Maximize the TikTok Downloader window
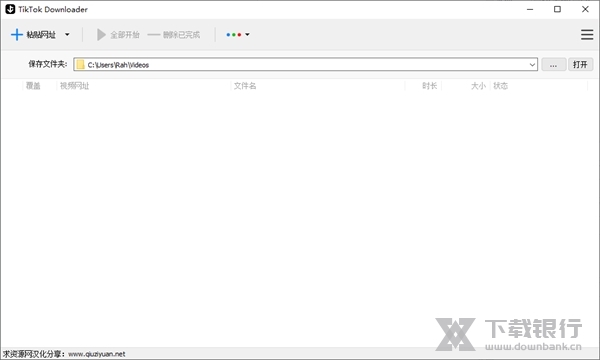This screenshot has width=600, height=360. (558, 9)
